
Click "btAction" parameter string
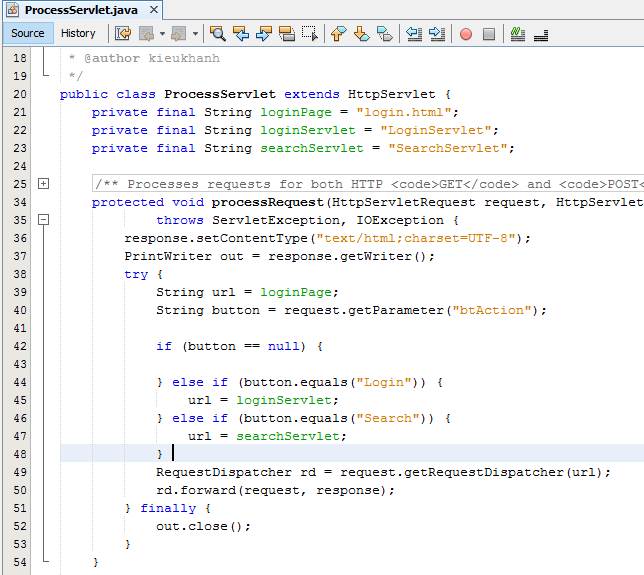tap(492, 310)
